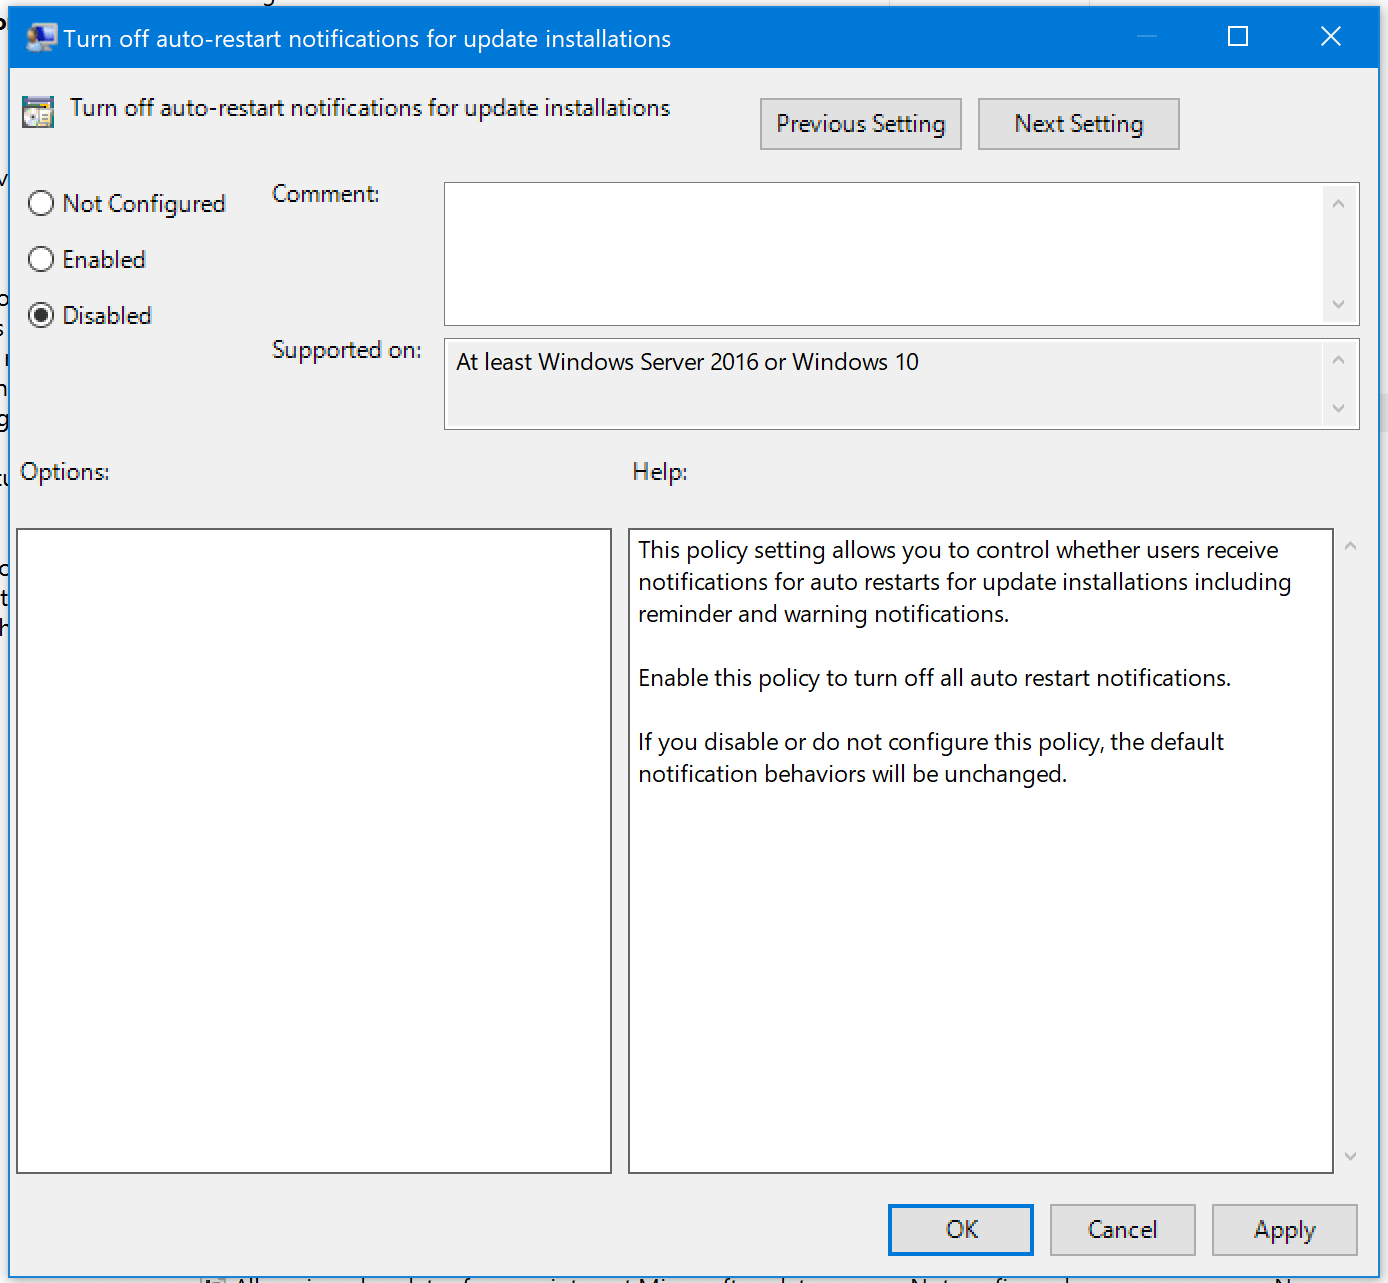Minimize the policy dialog window

pyautogui.click(x=1147, y=37)
